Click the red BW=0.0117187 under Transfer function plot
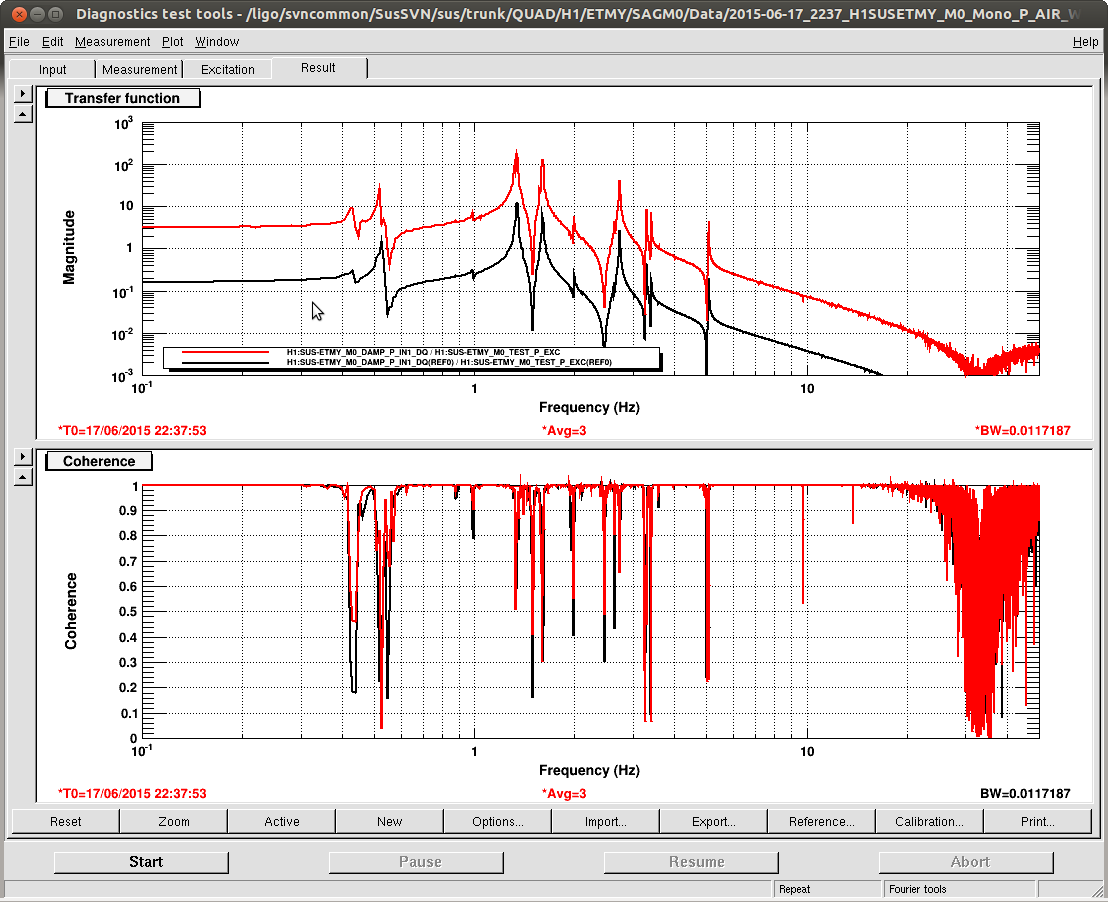Viewport: 1108px width, 902px height. pyautogui.click(x=1022, y=430)
